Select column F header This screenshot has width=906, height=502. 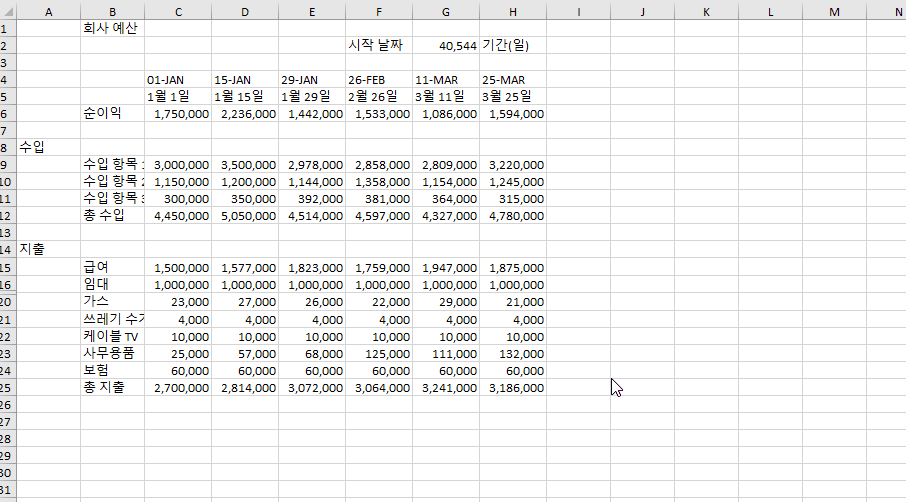click(x=379, y=12)
